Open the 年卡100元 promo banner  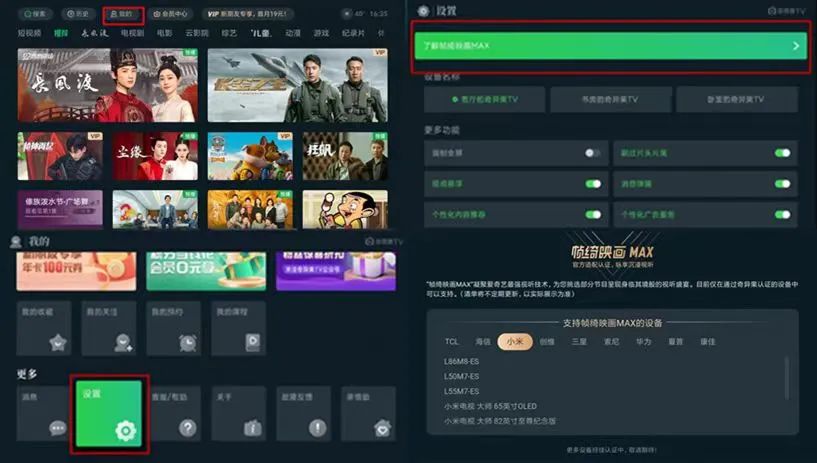coord(77,271)
